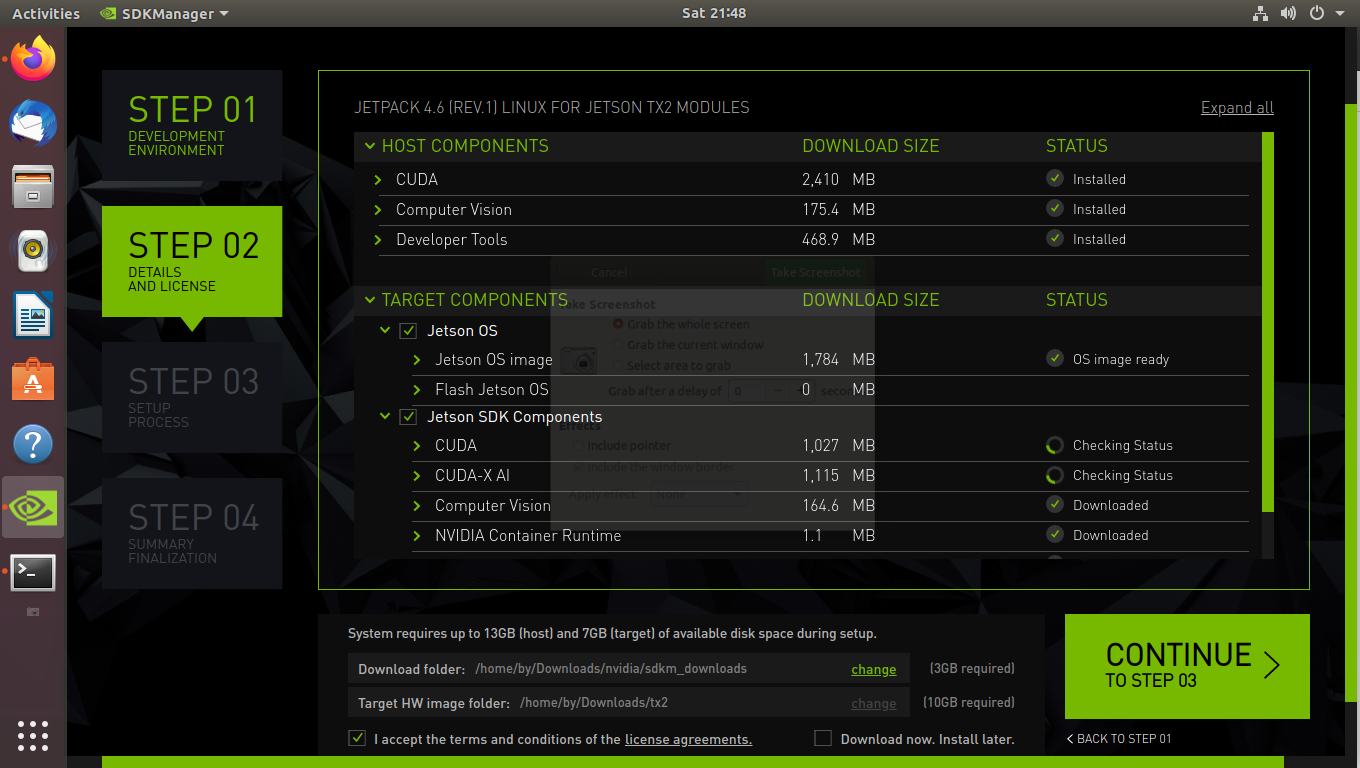Image resolution: width=1360 pixels, height=768 pixels.
Task: Click the component list green scrollbar
Action: pos(1268,320)
